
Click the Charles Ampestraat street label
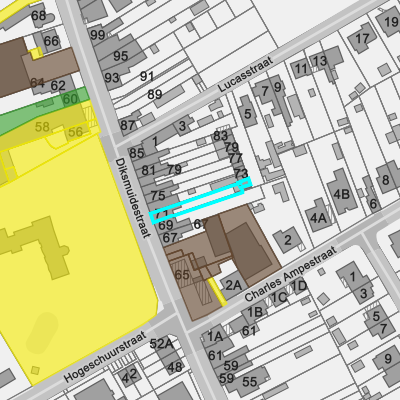[291, 274]
